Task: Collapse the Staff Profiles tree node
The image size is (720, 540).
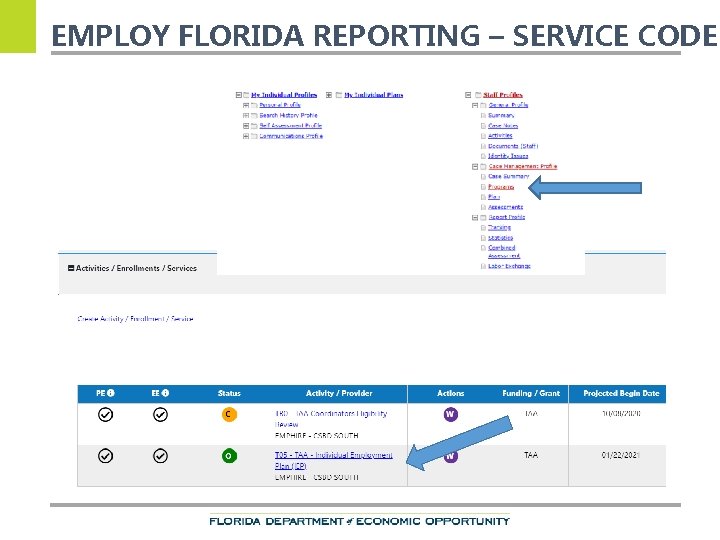Action: tap(468, 95)
